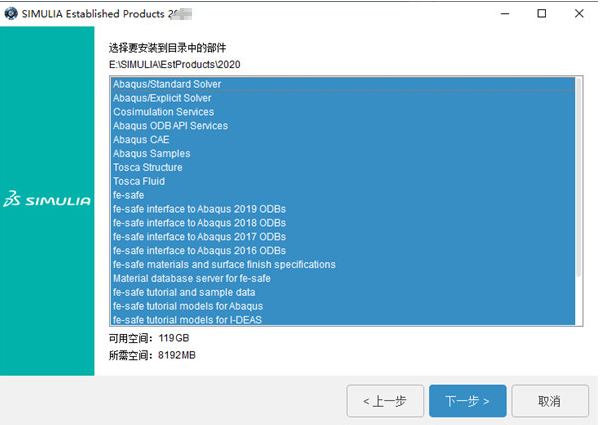
Task: Choose Cosimulation Services component
Action: [x=343, y=112]
